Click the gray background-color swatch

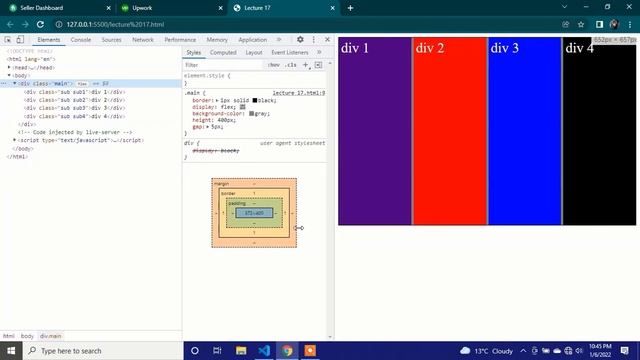point(251,113)
